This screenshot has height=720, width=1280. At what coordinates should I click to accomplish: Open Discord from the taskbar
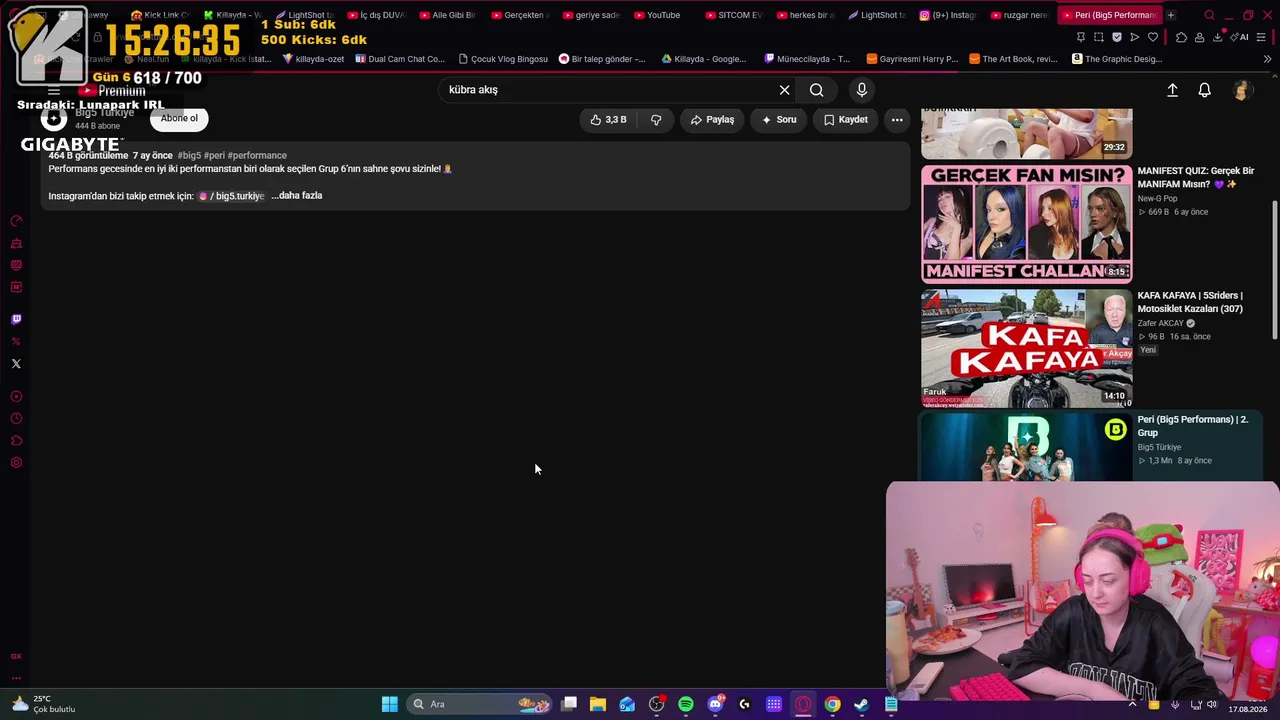[715, 704]
